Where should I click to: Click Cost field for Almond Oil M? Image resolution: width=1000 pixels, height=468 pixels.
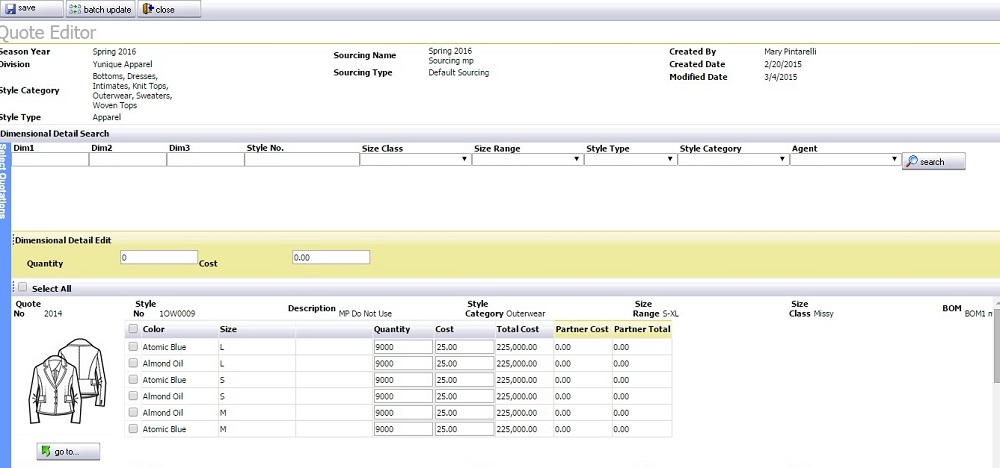tap(464, 413)
